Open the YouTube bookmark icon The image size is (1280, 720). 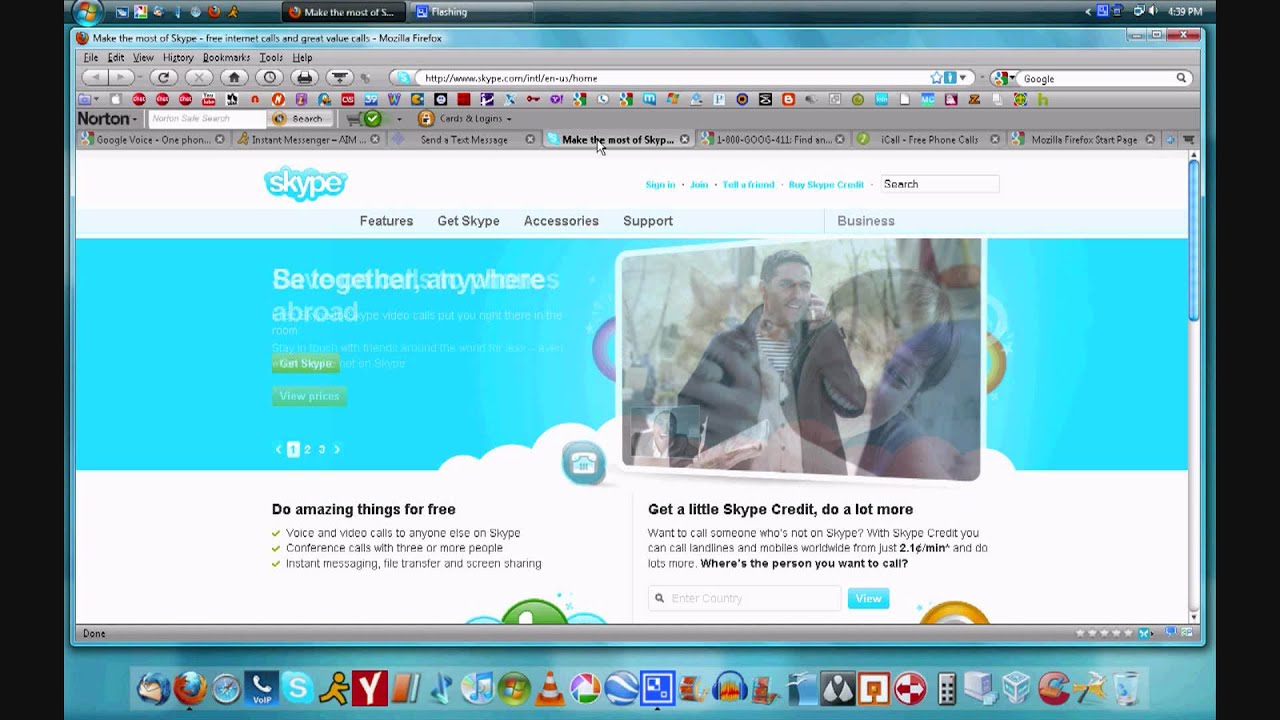tap(208, 99)
